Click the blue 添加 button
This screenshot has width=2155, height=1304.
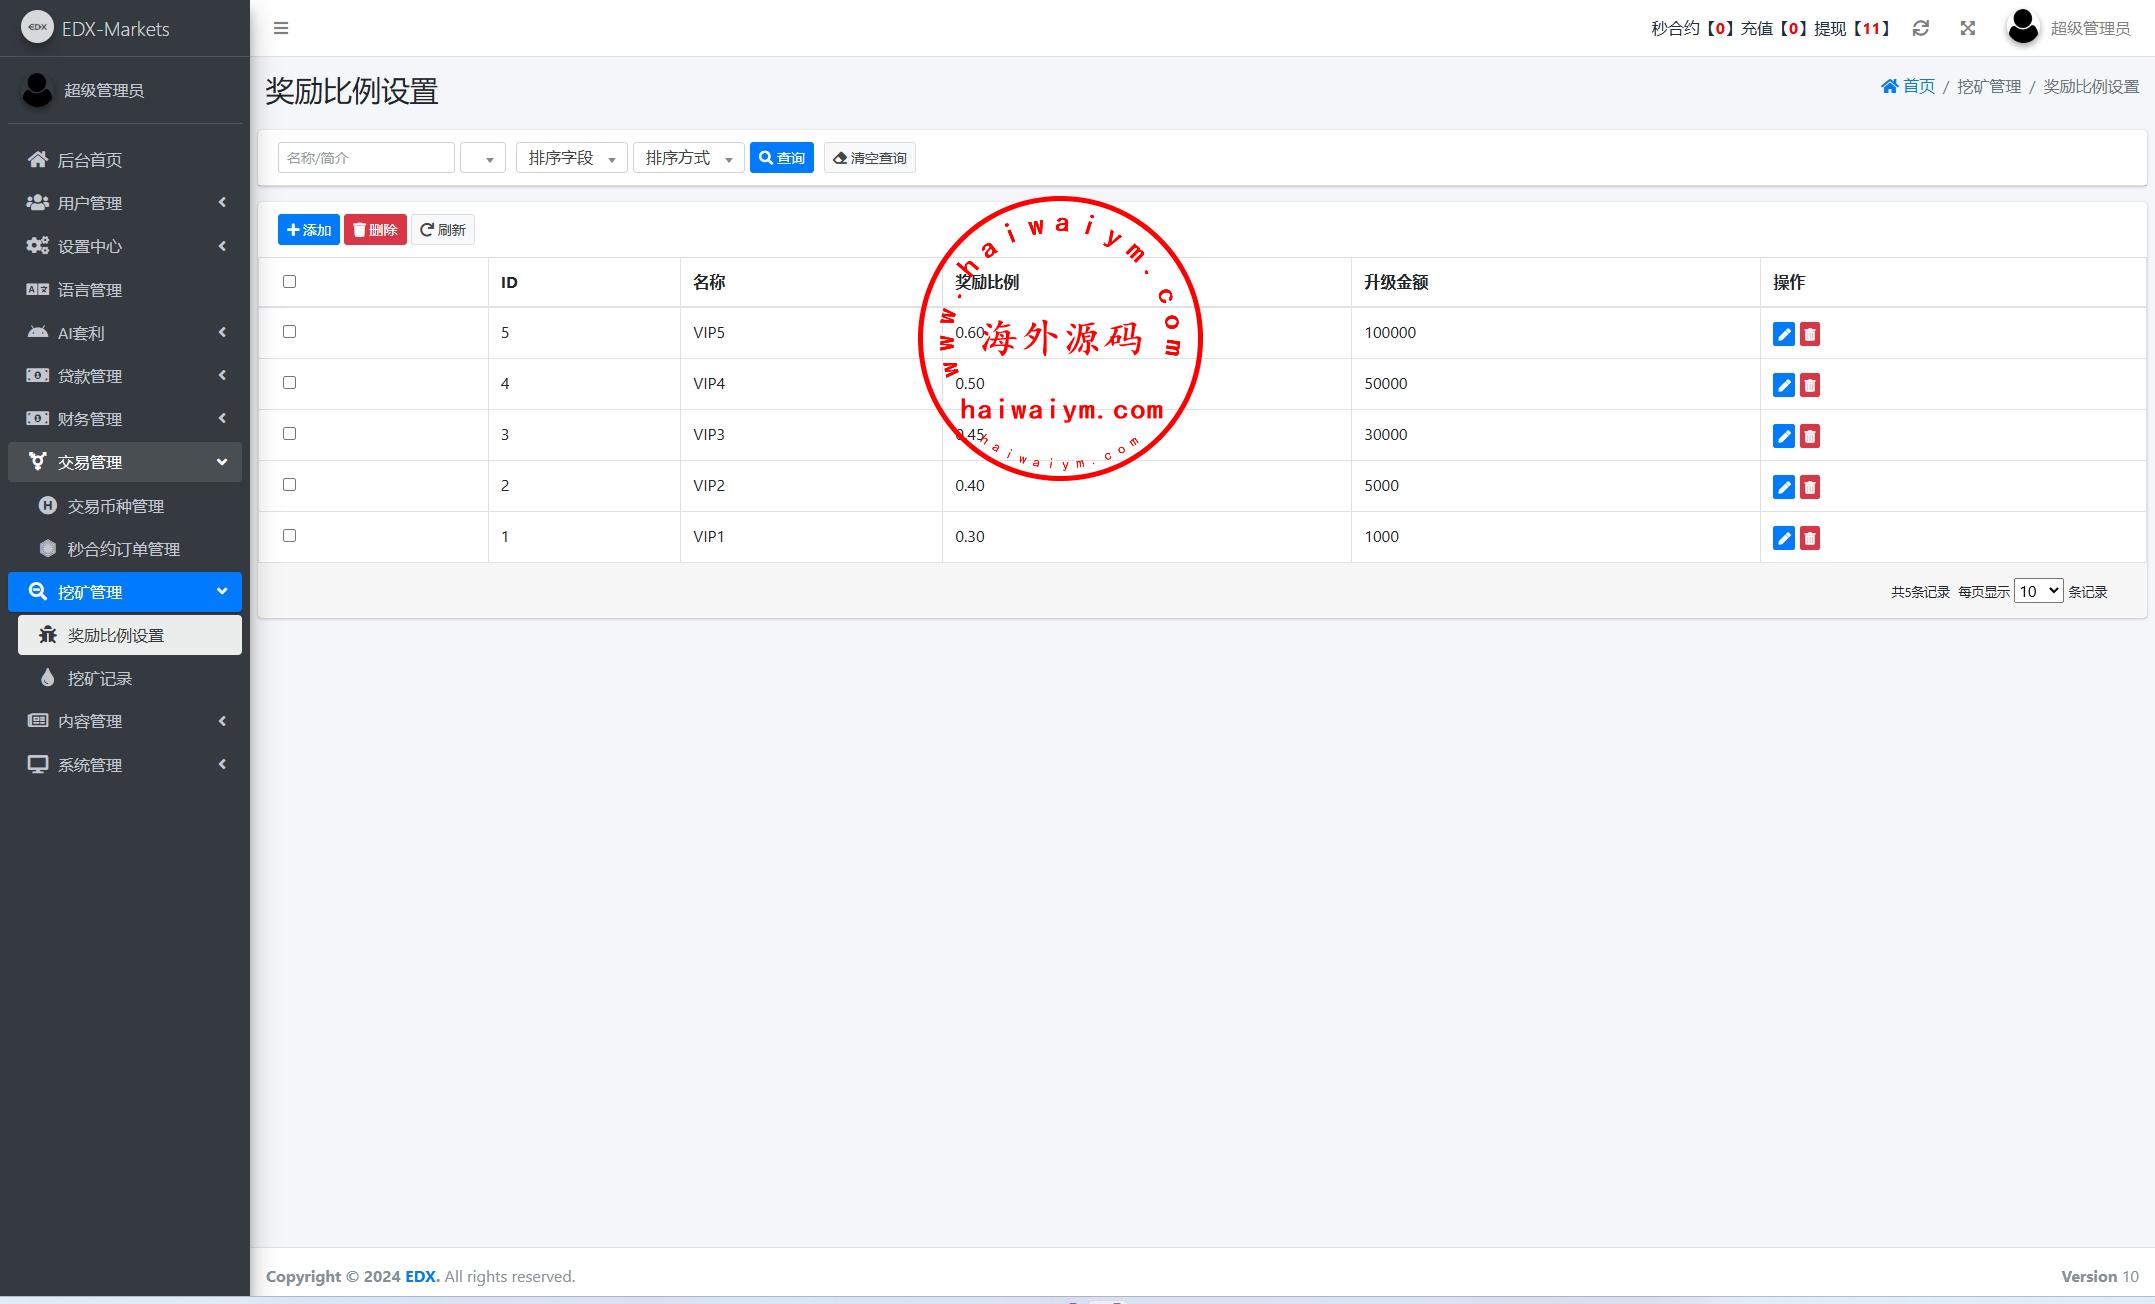pos(308,230)
